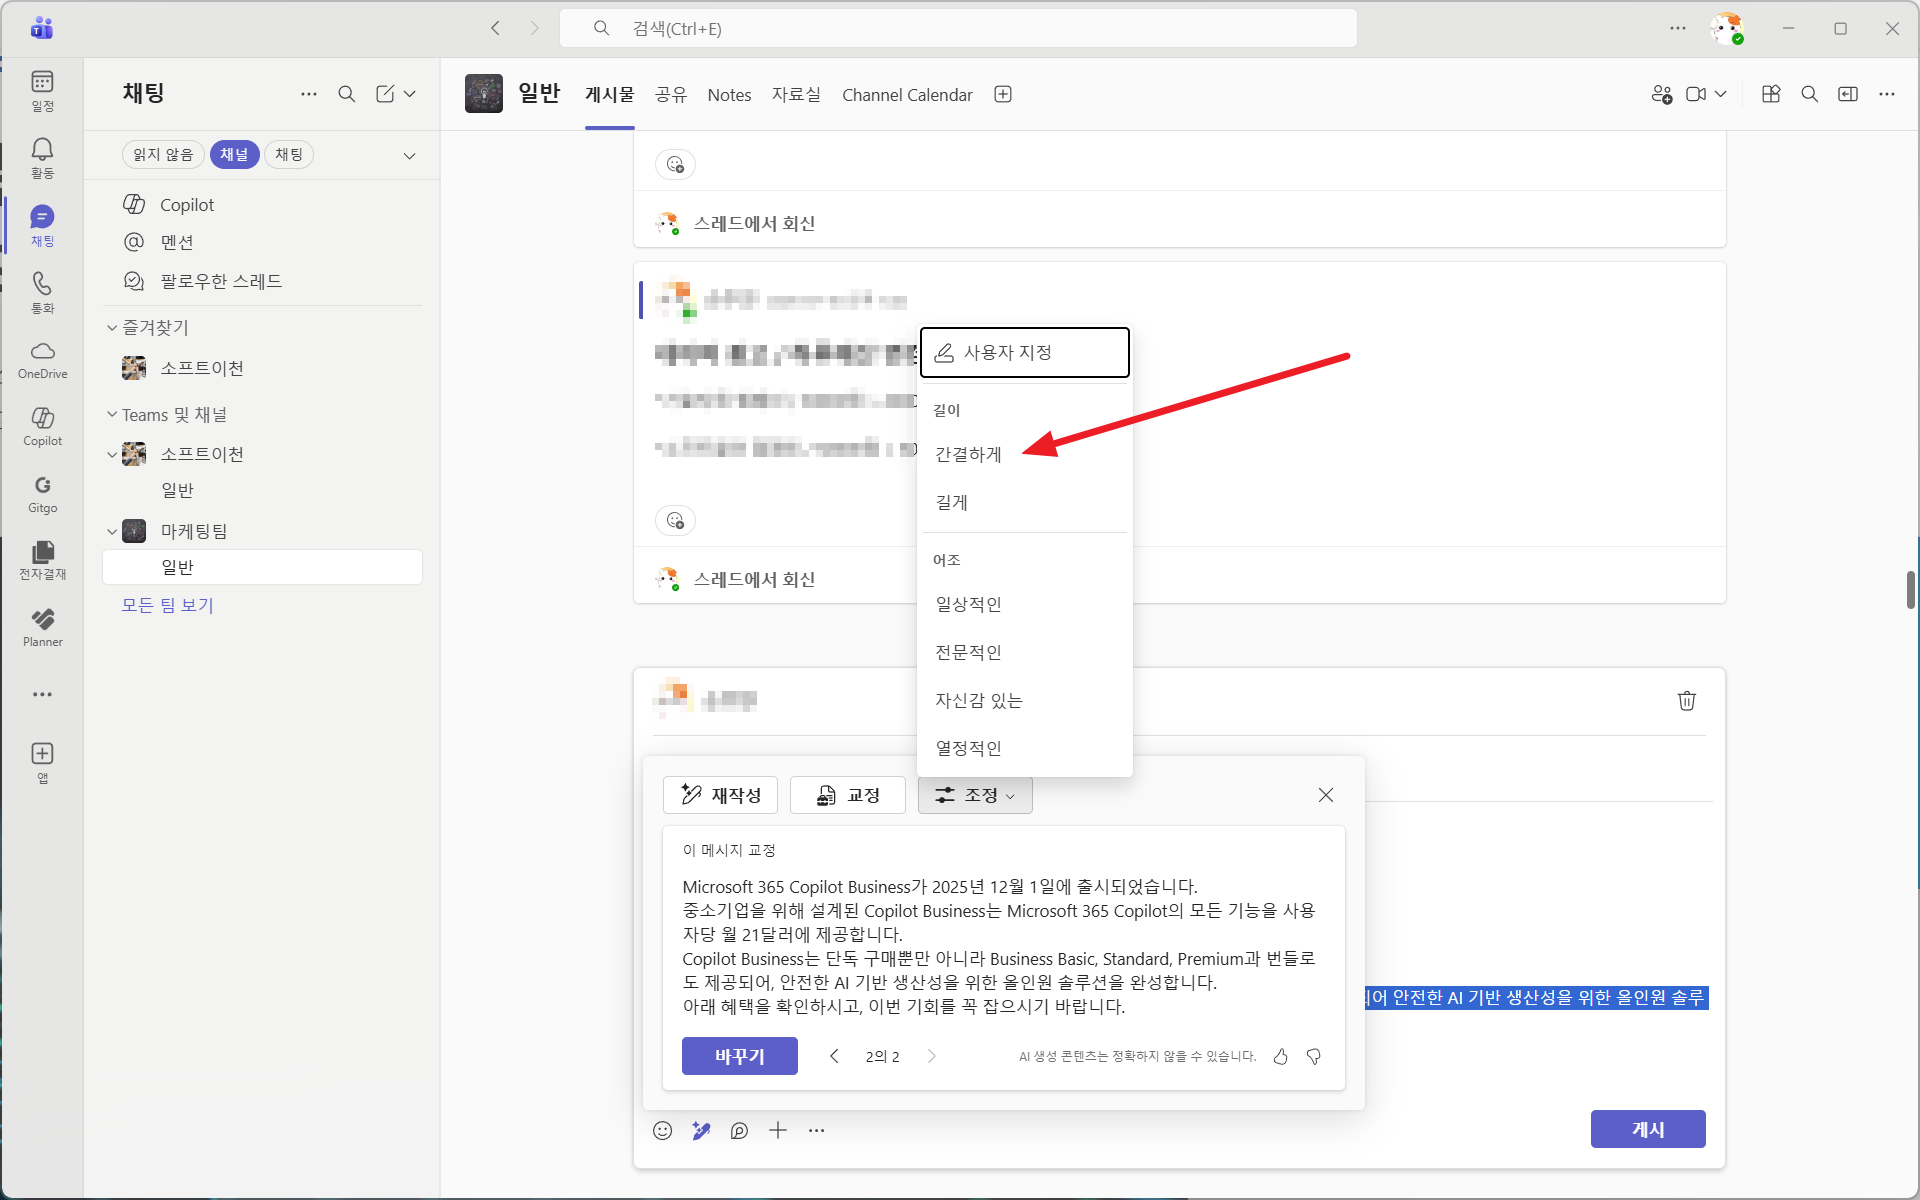
Task: Select 간결하게 length option
Action: tap(968, 454)
